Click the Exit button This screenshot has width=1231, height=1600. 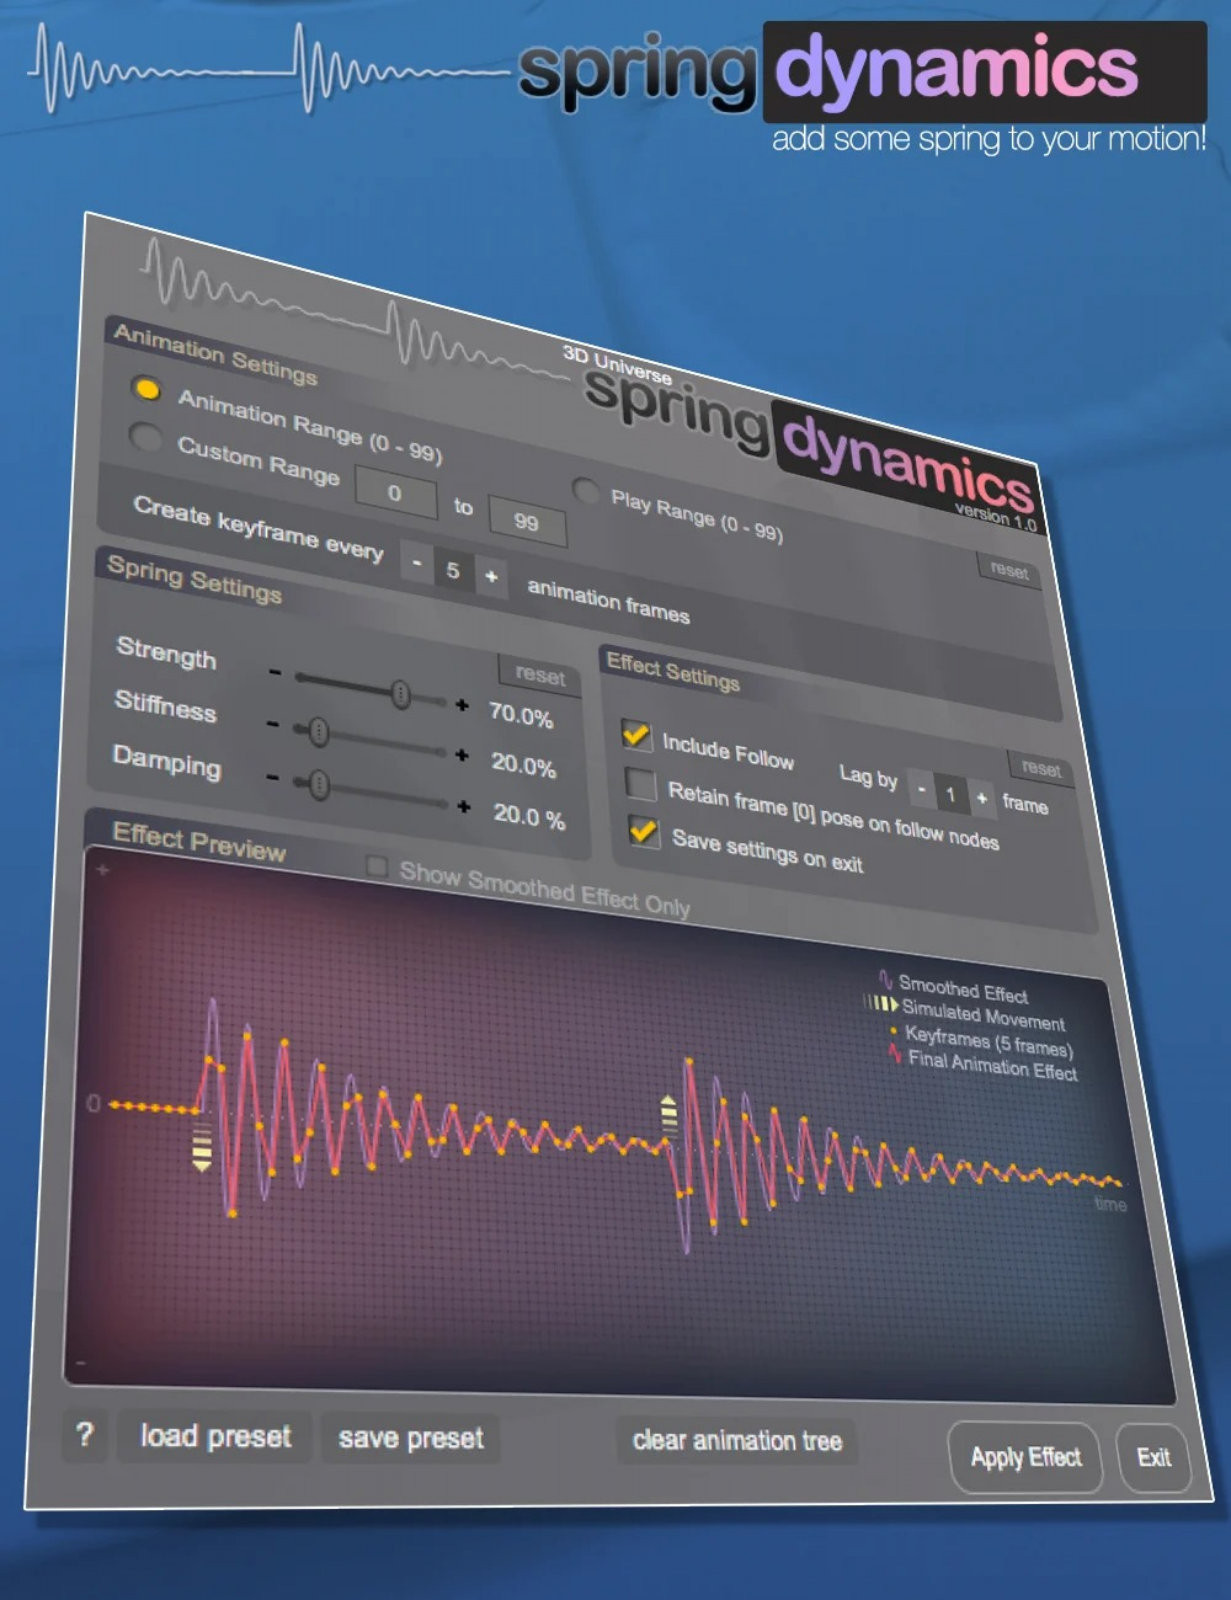click(1153, 1458)
